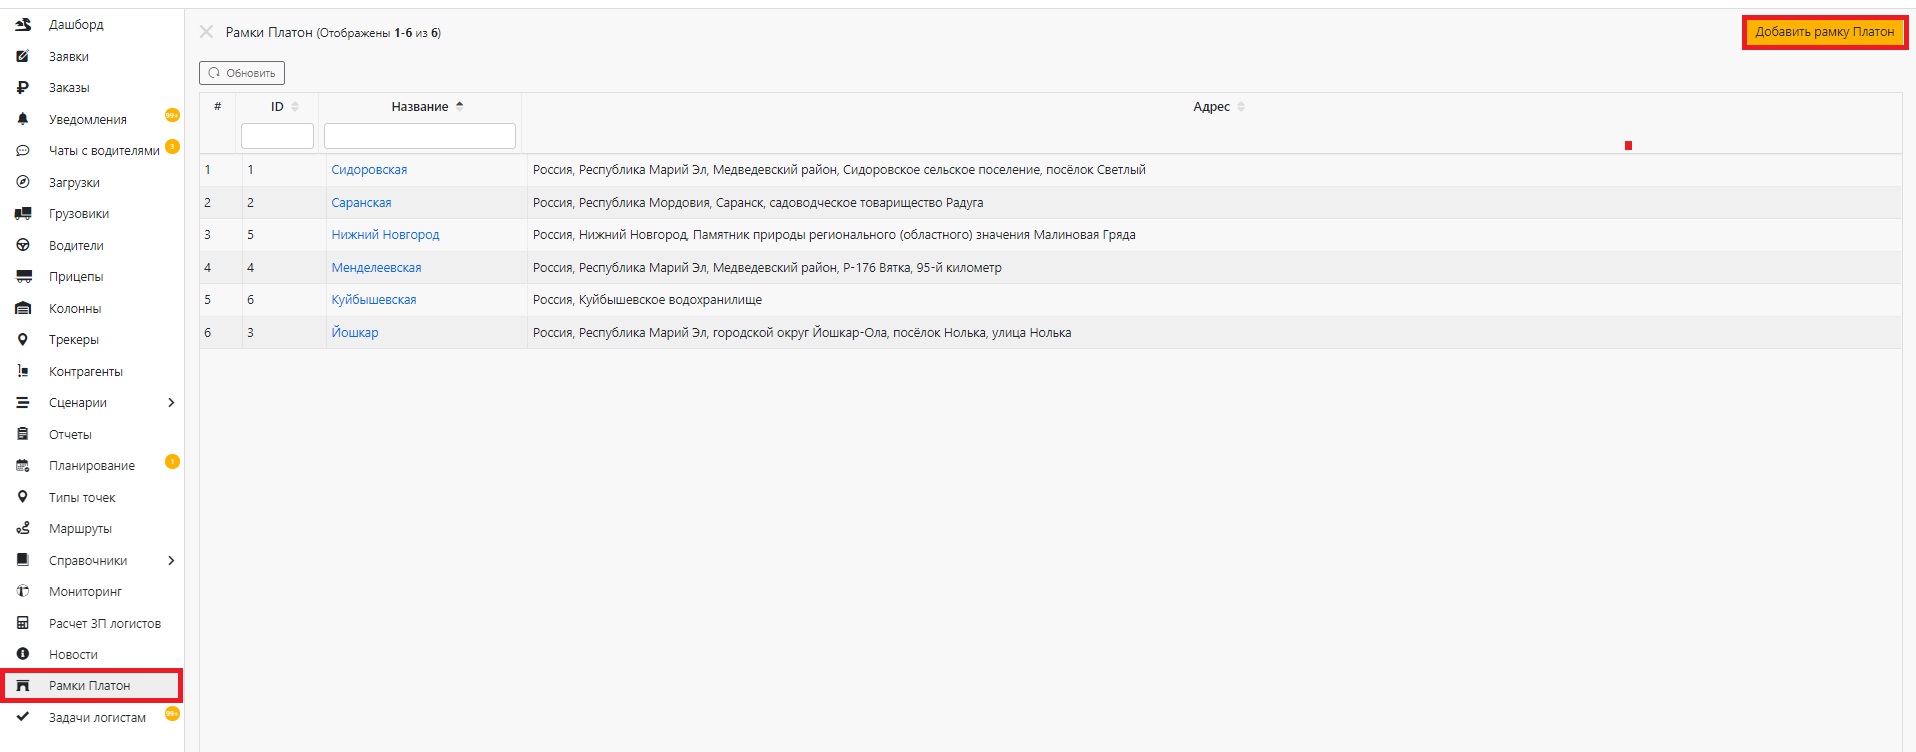
Task: Open the Йошкар frame link
Action: point(355,333)
